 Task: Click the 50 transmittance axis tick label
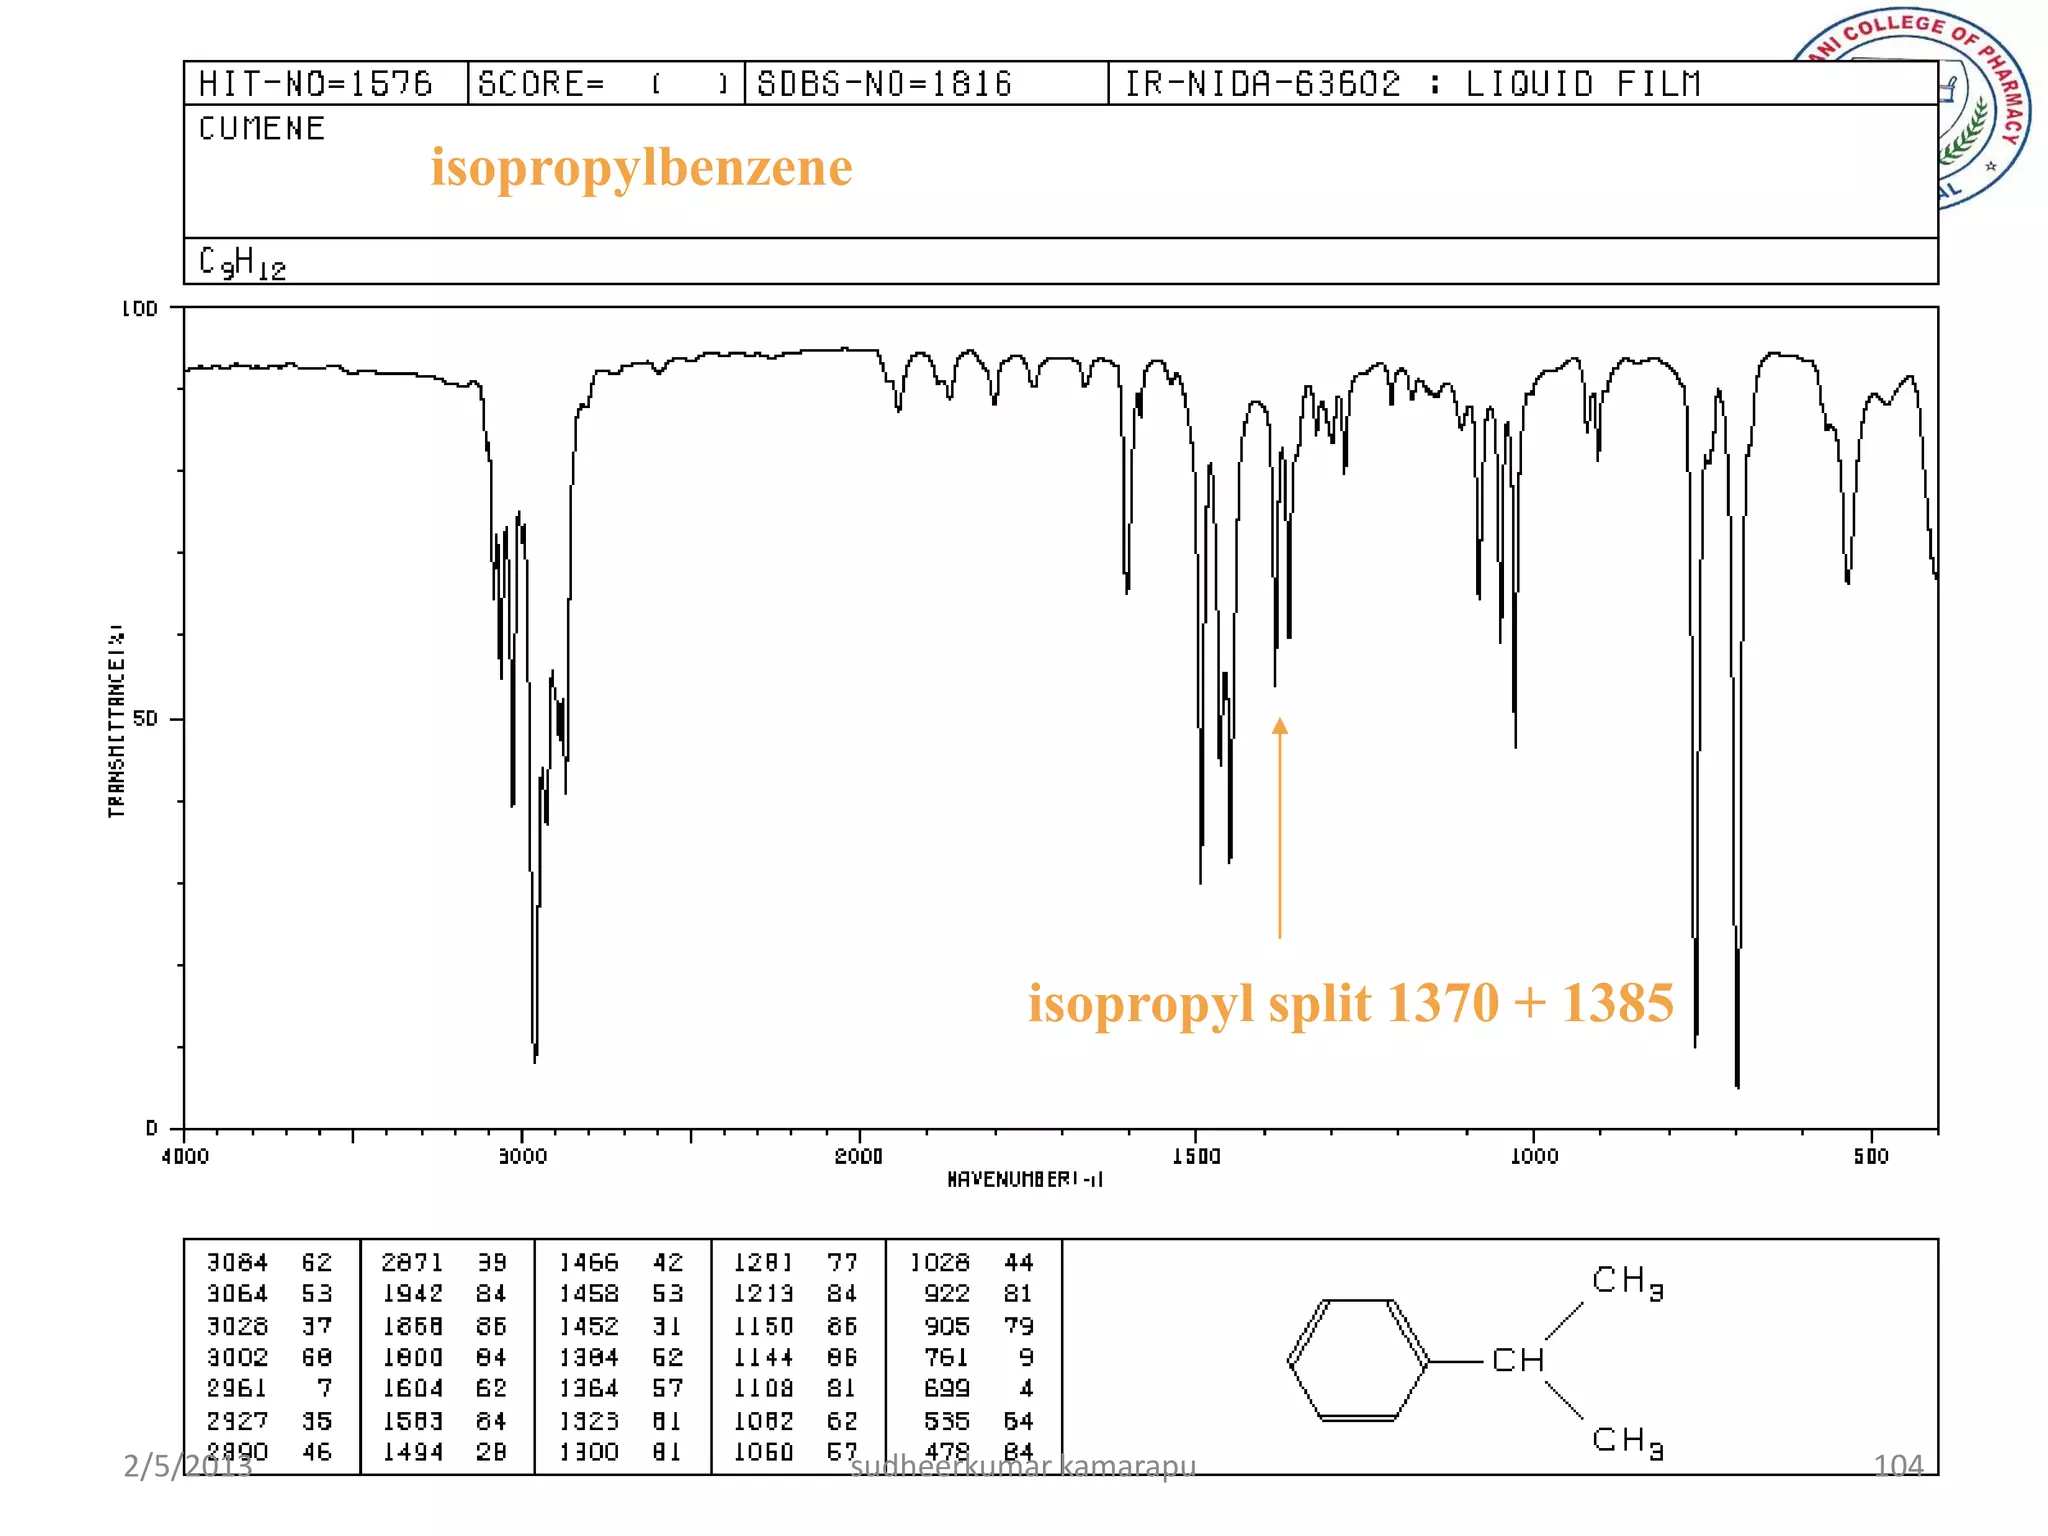(146, 719)
